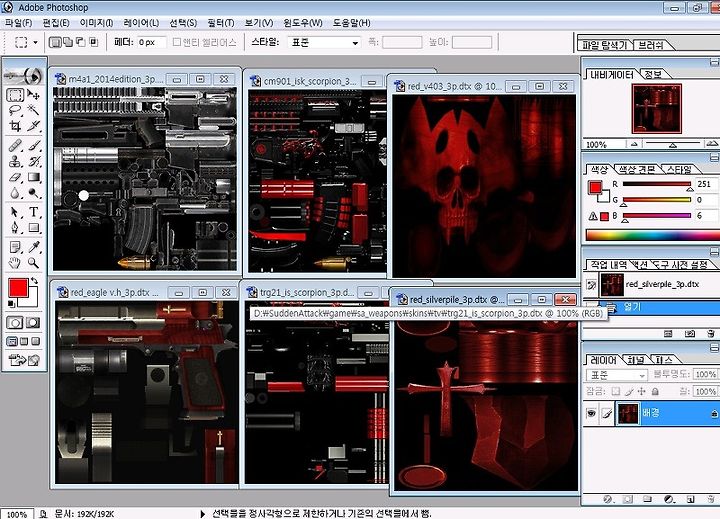
Task: Select the History Brush tool
Action: click(x=33, y=162)
